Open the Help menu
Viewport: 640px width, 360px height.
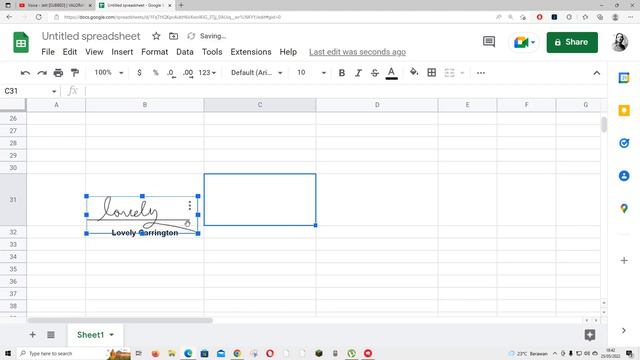[x=288, y=52]
